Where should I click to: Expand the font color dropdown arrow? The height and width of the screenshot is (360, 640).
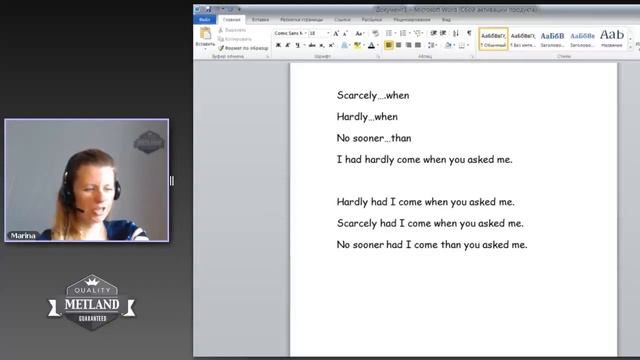(378, 45)
